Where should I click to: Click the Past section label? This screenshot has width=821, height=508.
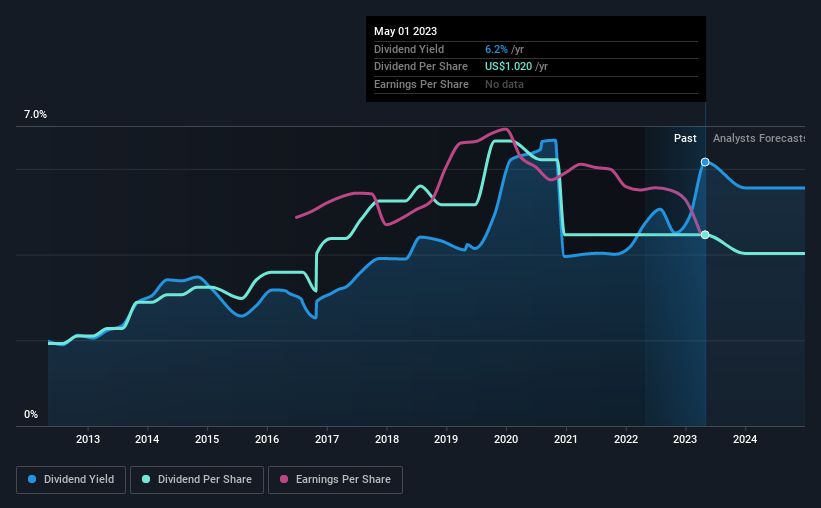(685, 138)
